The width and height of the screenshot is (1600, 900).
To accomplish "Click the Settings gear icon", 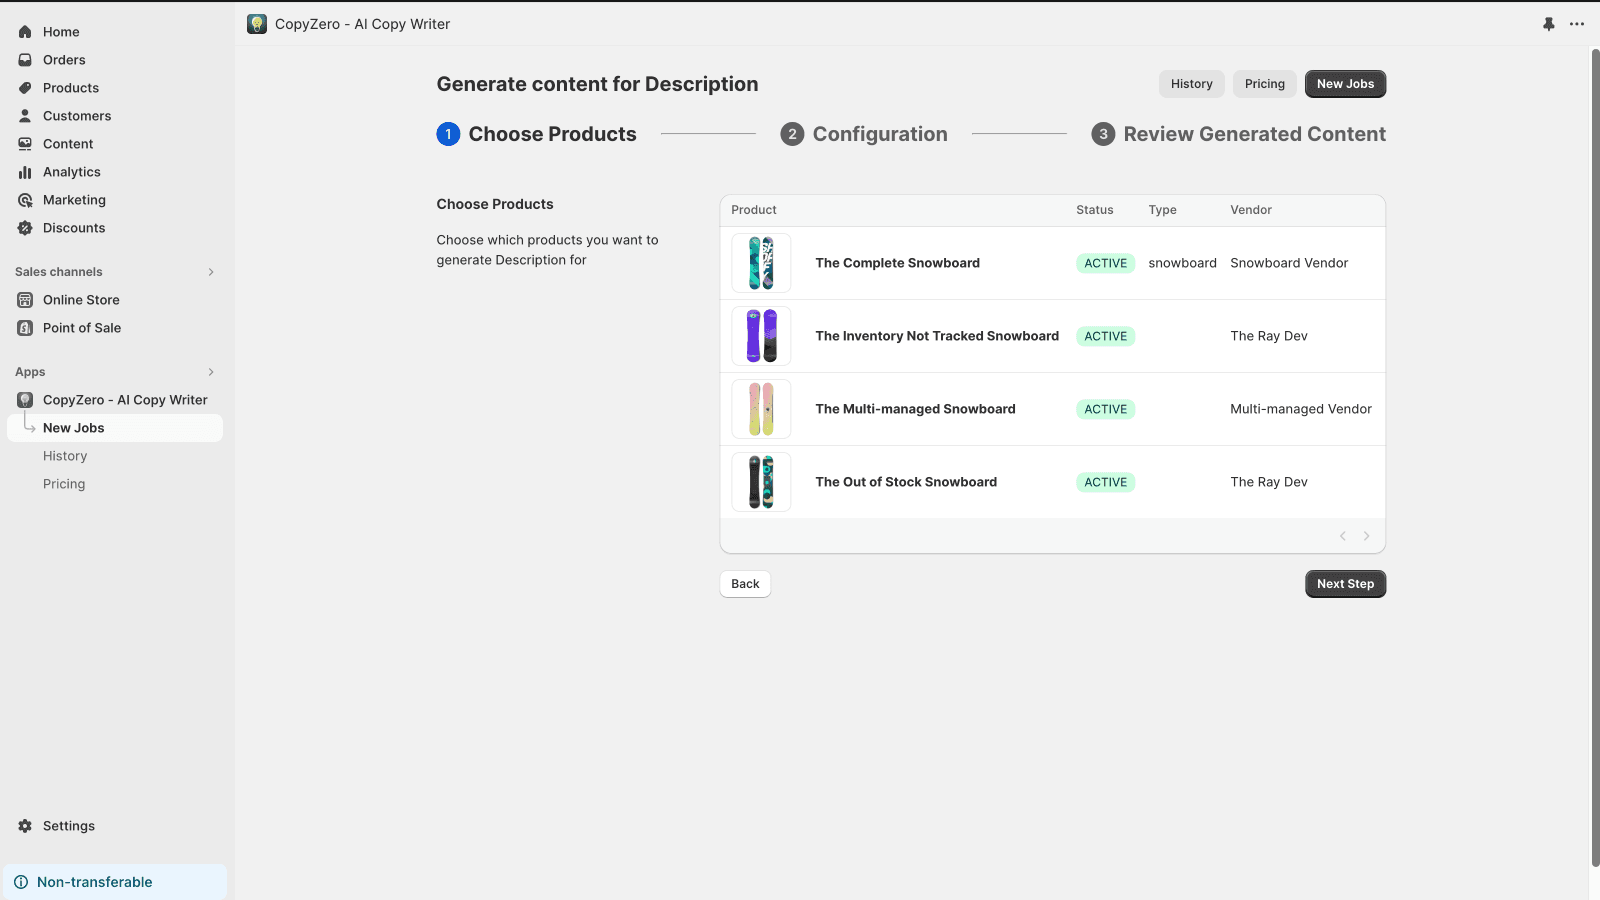I will (x=25, y=826).
